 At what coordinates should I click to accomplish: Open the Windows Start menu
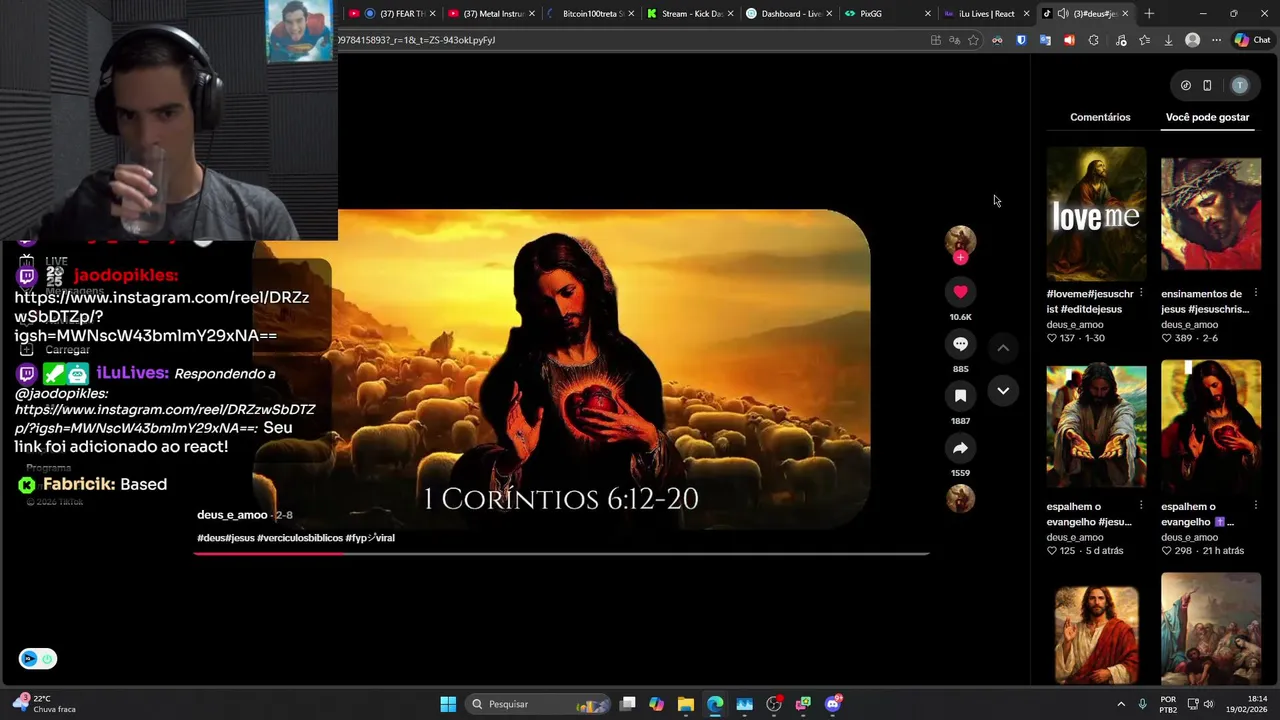pos(448,704)
